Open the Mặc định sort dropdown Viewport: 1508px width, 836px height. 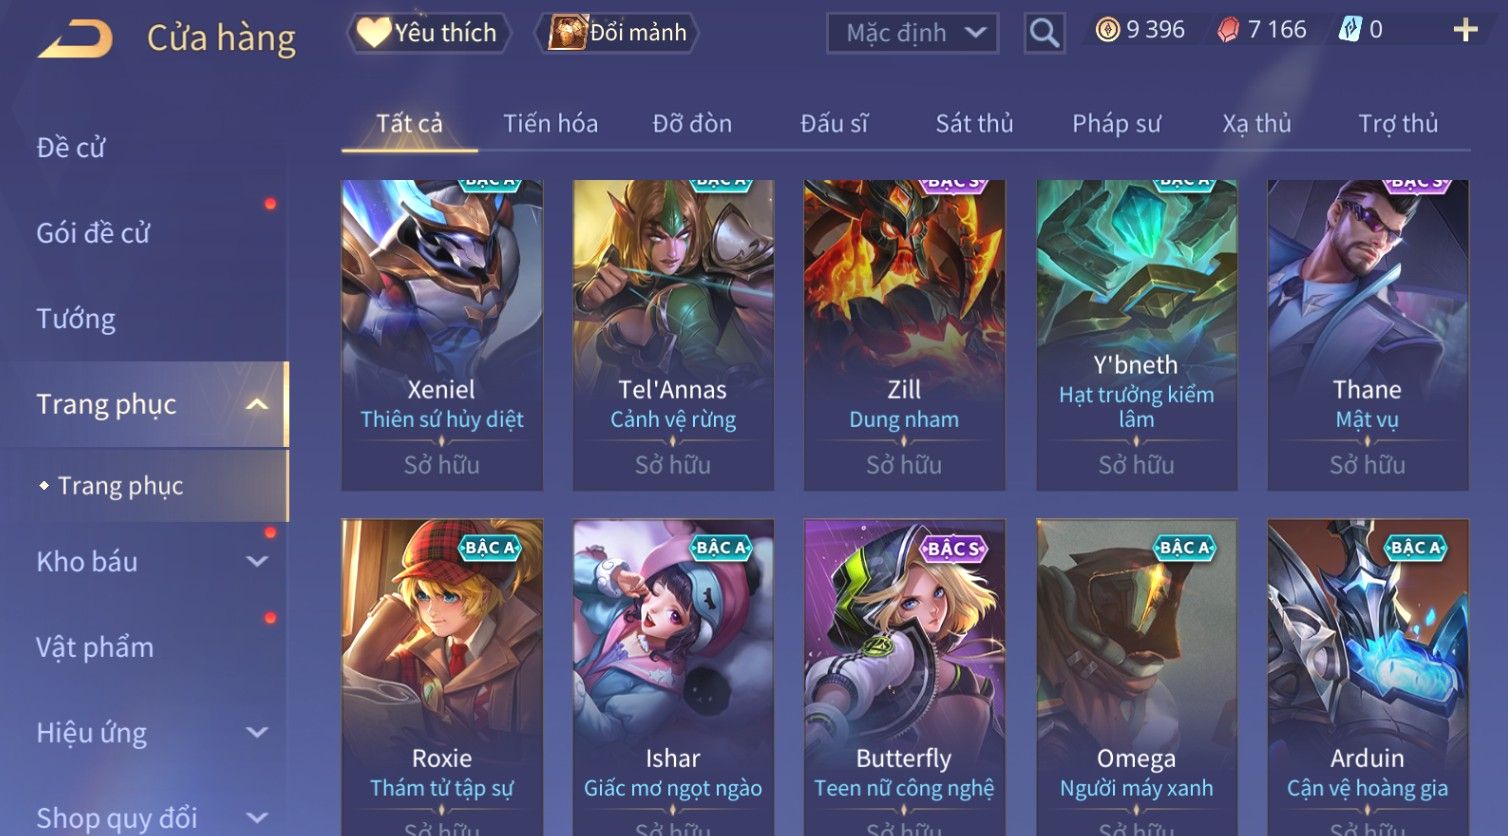[913, 33]
